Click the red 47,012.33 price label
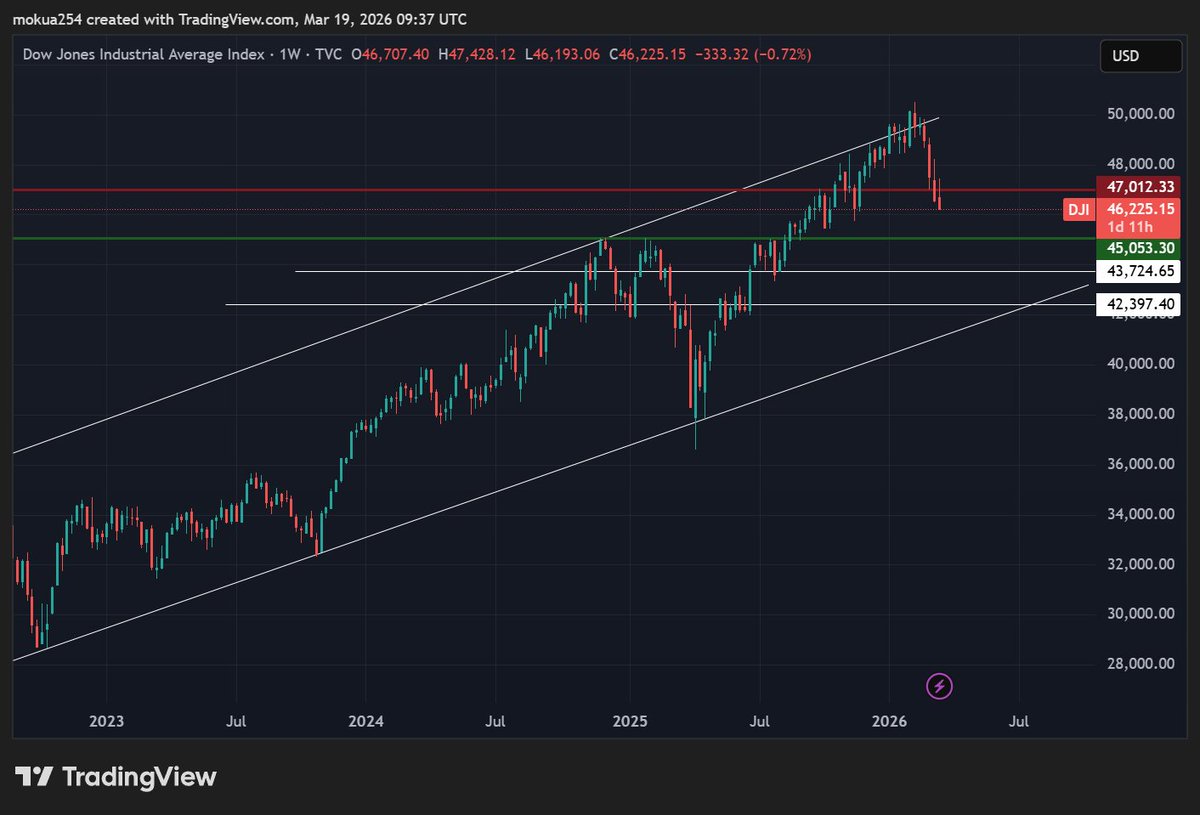1200x815 pixels. tap(1139, 187)
